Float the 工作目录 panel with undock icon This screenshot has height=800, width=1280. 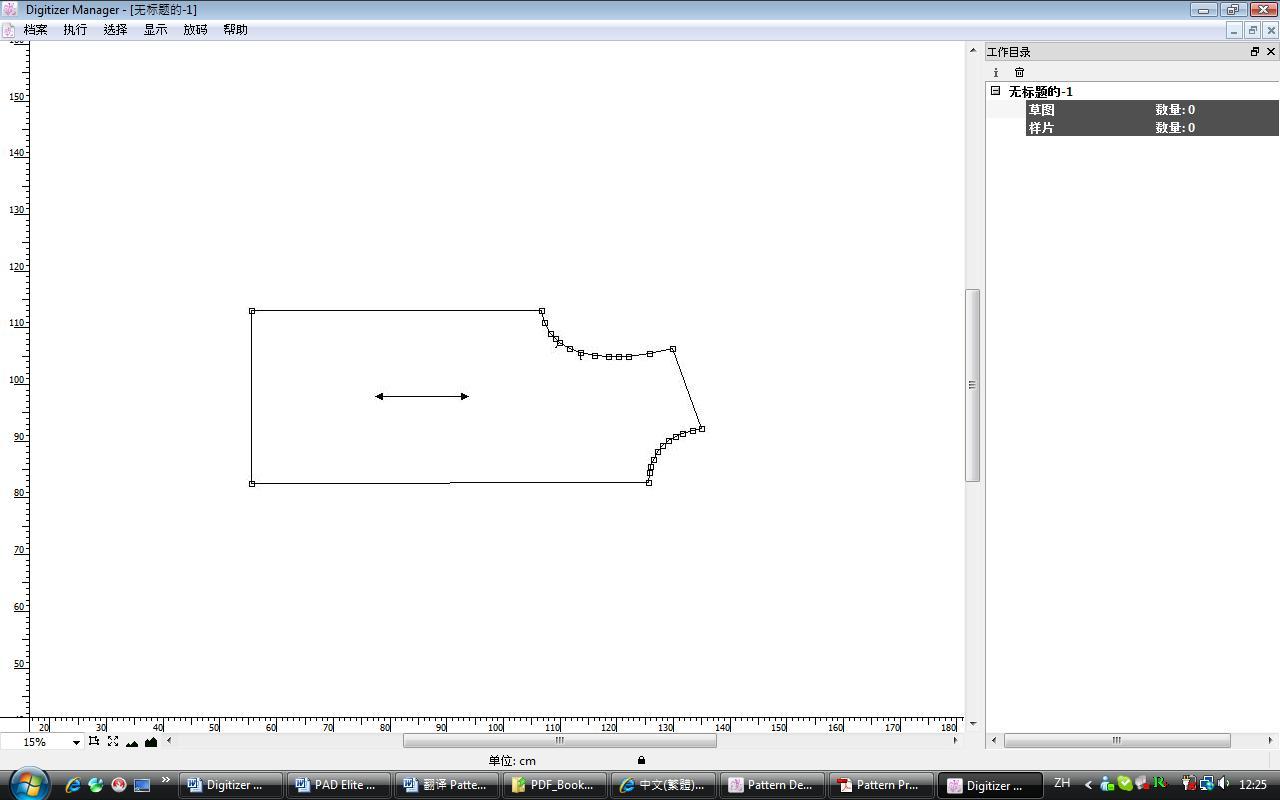point(1254,52)
